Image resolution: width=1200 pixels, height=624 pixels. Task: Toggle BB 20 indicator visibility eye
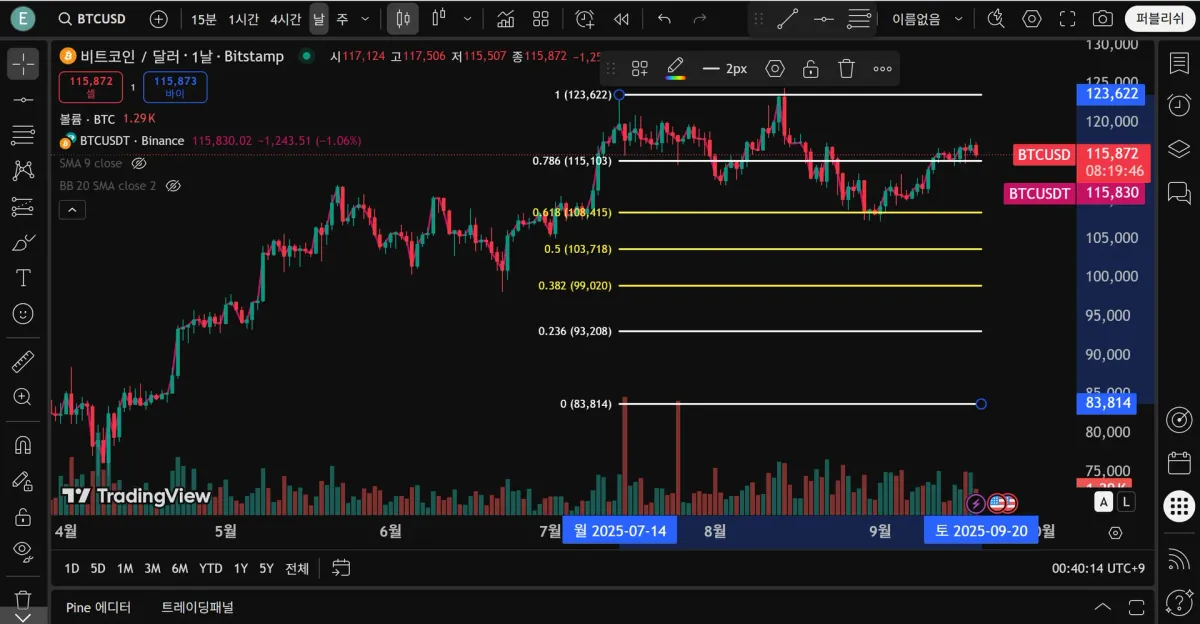tap(173, 186)
